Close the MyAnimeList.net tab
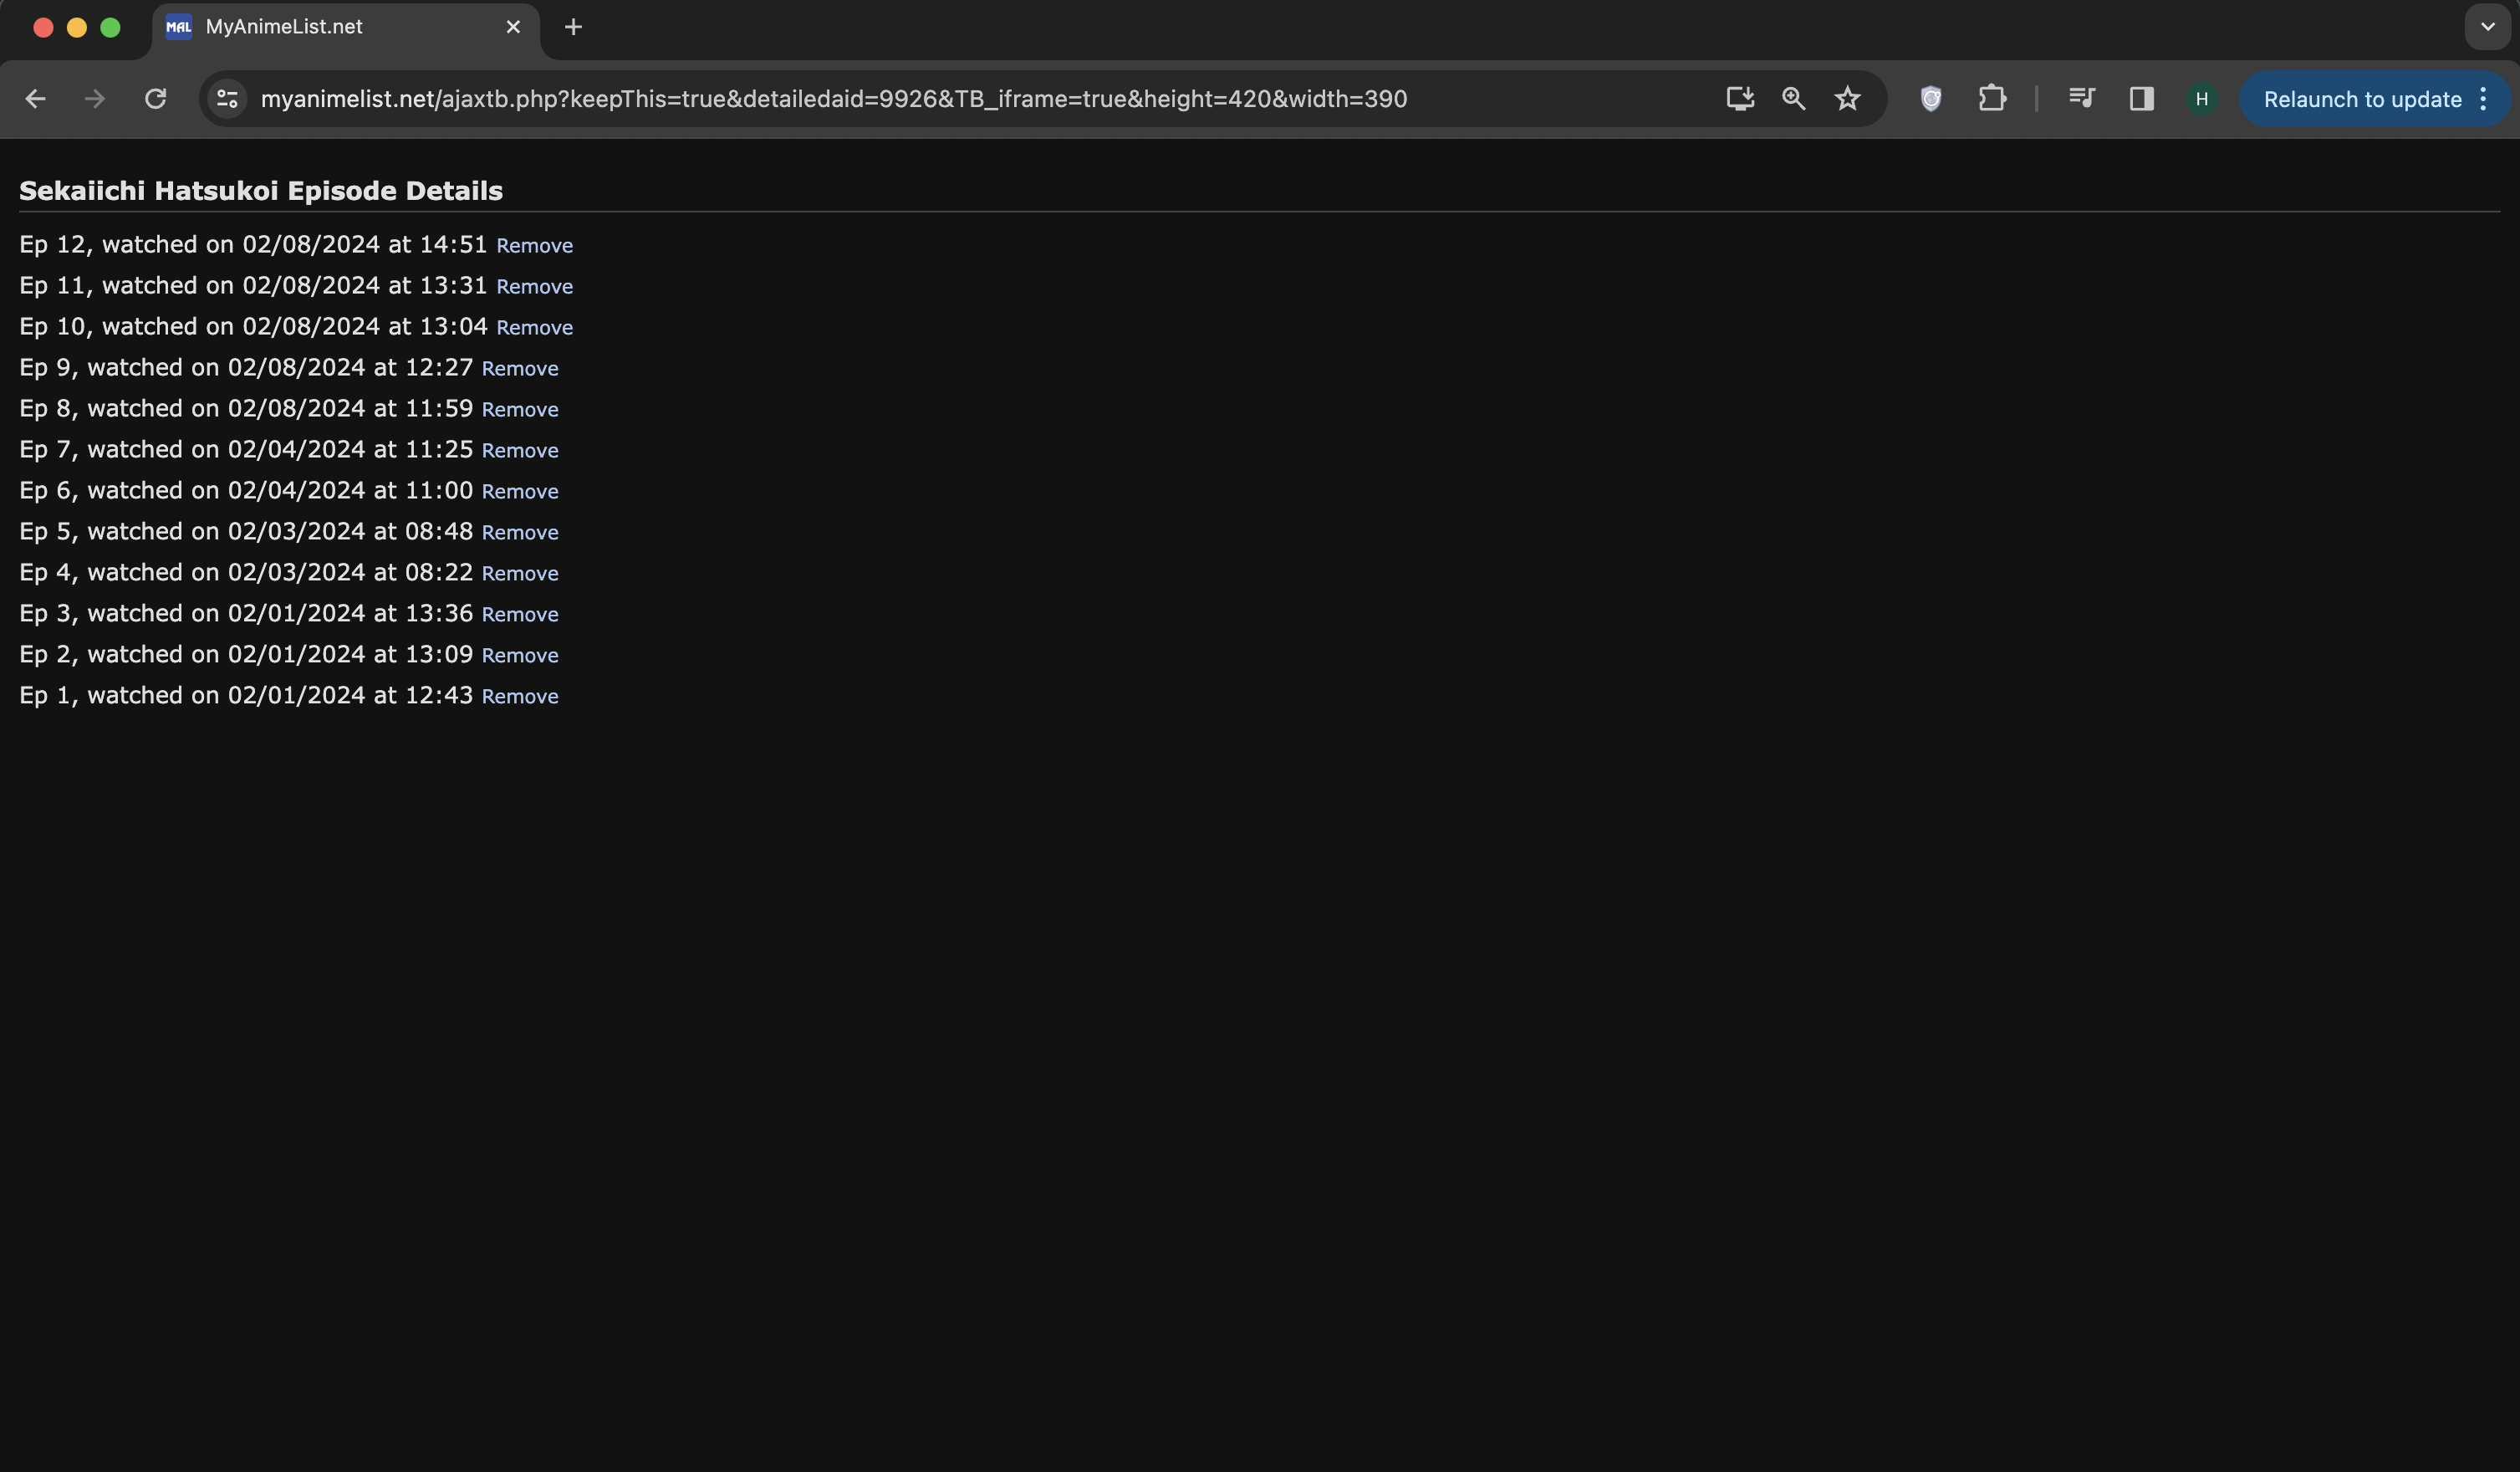 coord(513,27)
